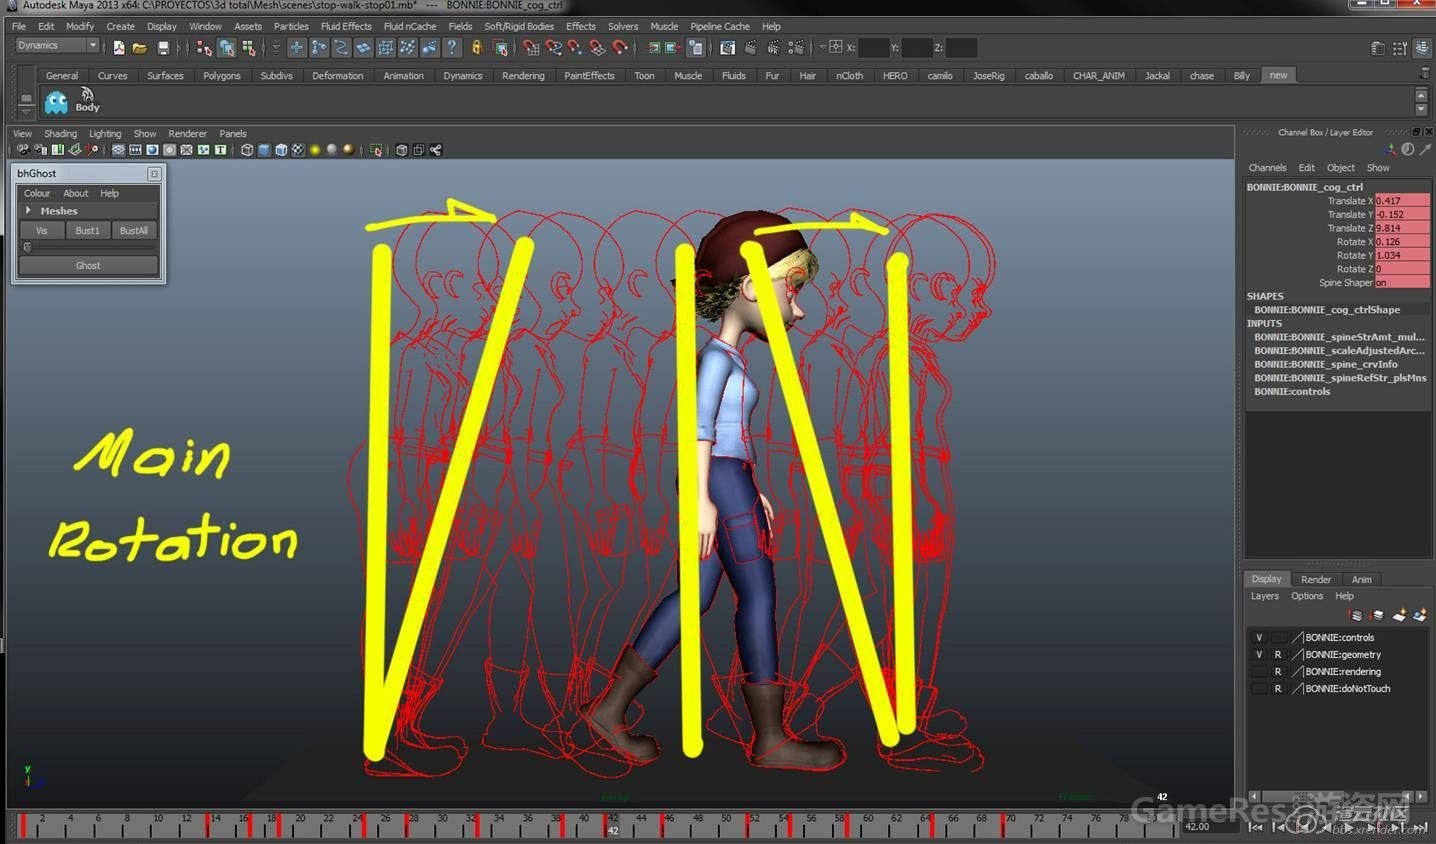Toggle visibility of BONNIE:geometry layer
This screenshot has width=1436, height=844.
click(x=1259, y=654)
